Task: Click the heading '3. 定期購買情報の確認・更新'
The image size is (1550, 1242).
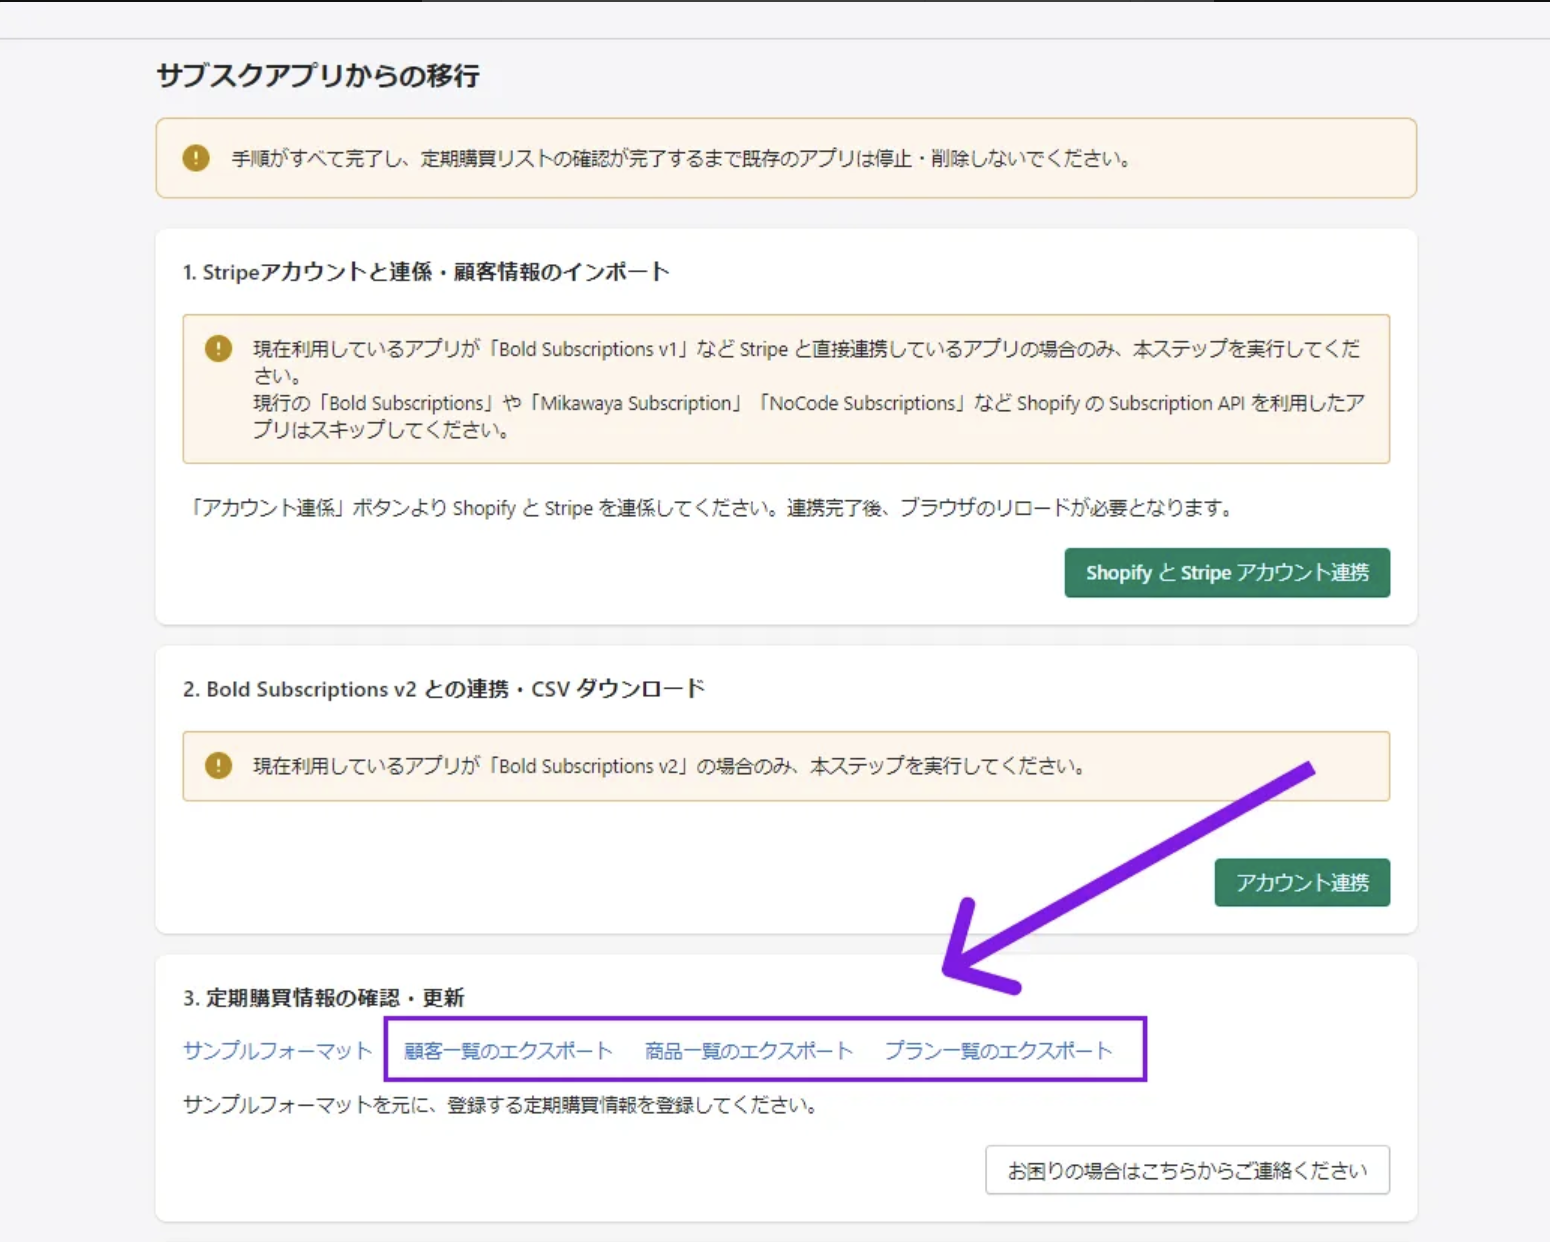Action: point(323,998)
